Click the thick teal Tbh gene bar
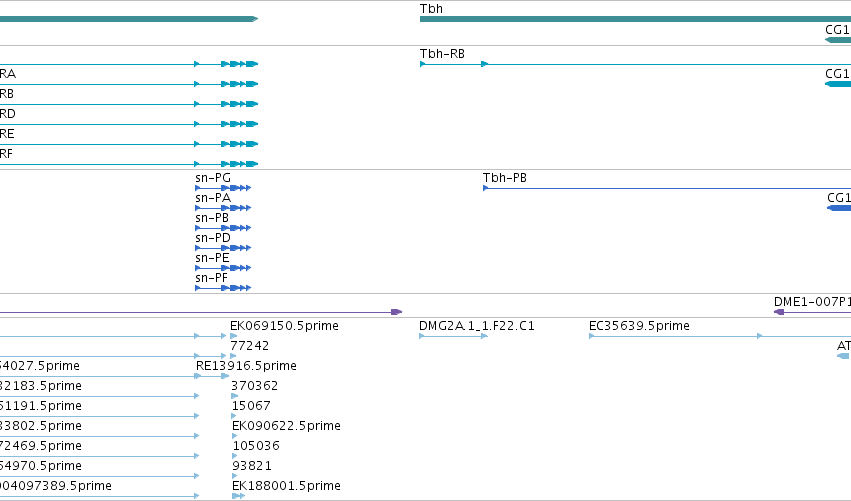Screen dimensions: 851x501 [635, 19]
